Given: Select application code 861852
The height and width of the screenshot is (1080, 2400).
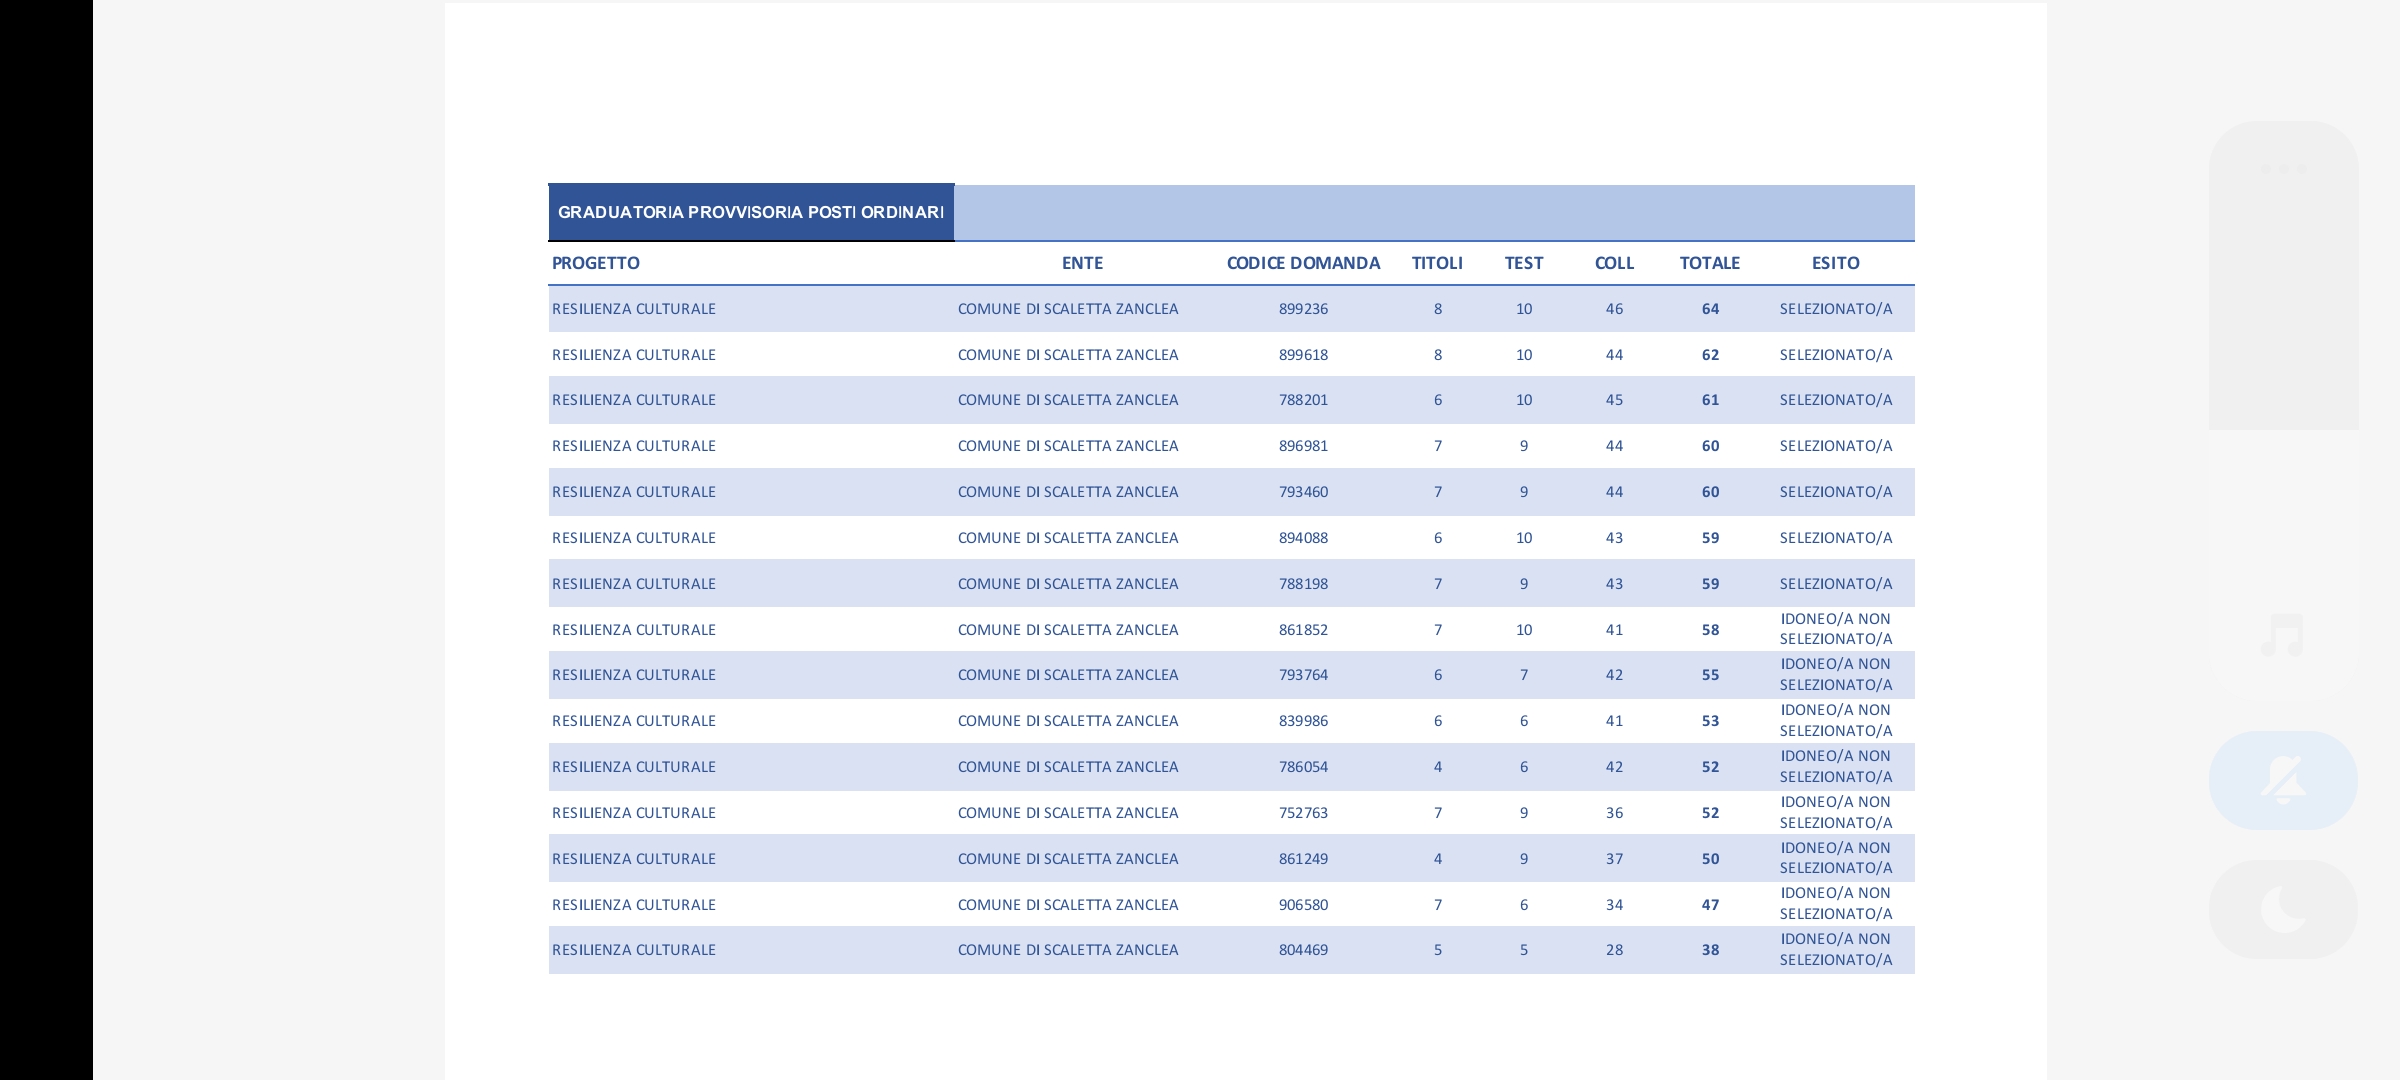Looking at the screenshot, I should [1303, 630].
